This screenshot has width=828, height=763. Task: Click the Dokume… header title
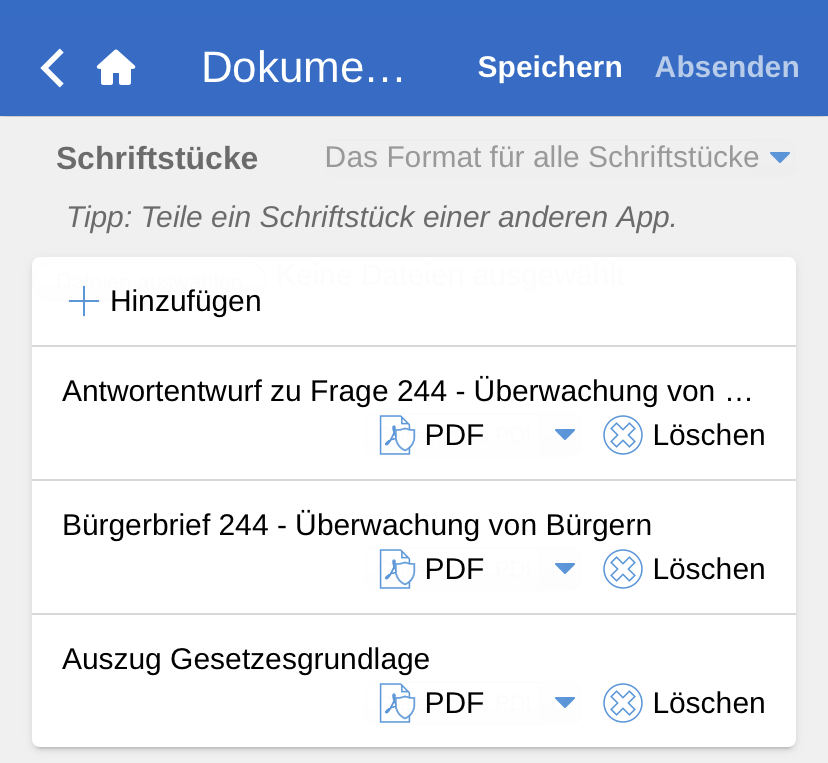tap(303, 68)
